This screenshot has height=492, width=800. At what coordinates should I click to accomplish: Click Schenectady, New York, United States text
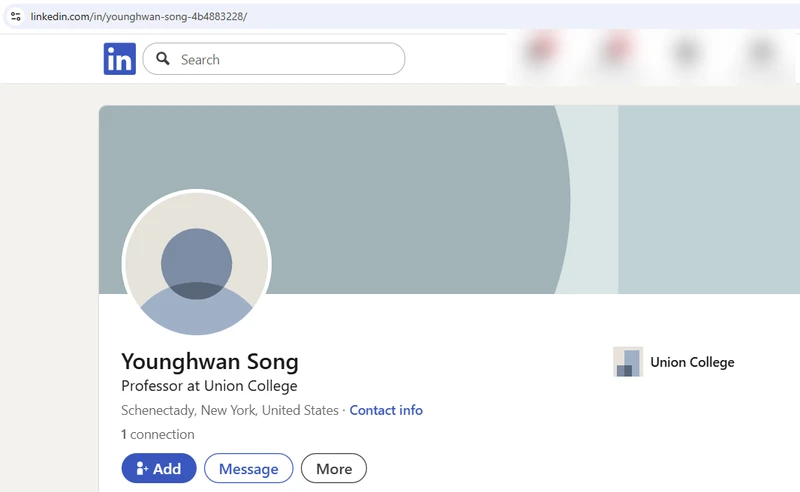(230, 410)
